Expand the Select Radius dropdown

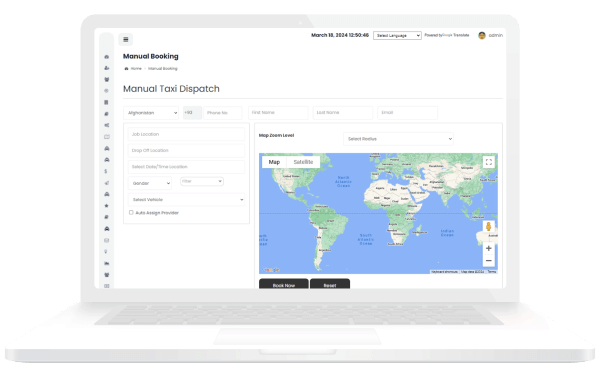[398, 139]
